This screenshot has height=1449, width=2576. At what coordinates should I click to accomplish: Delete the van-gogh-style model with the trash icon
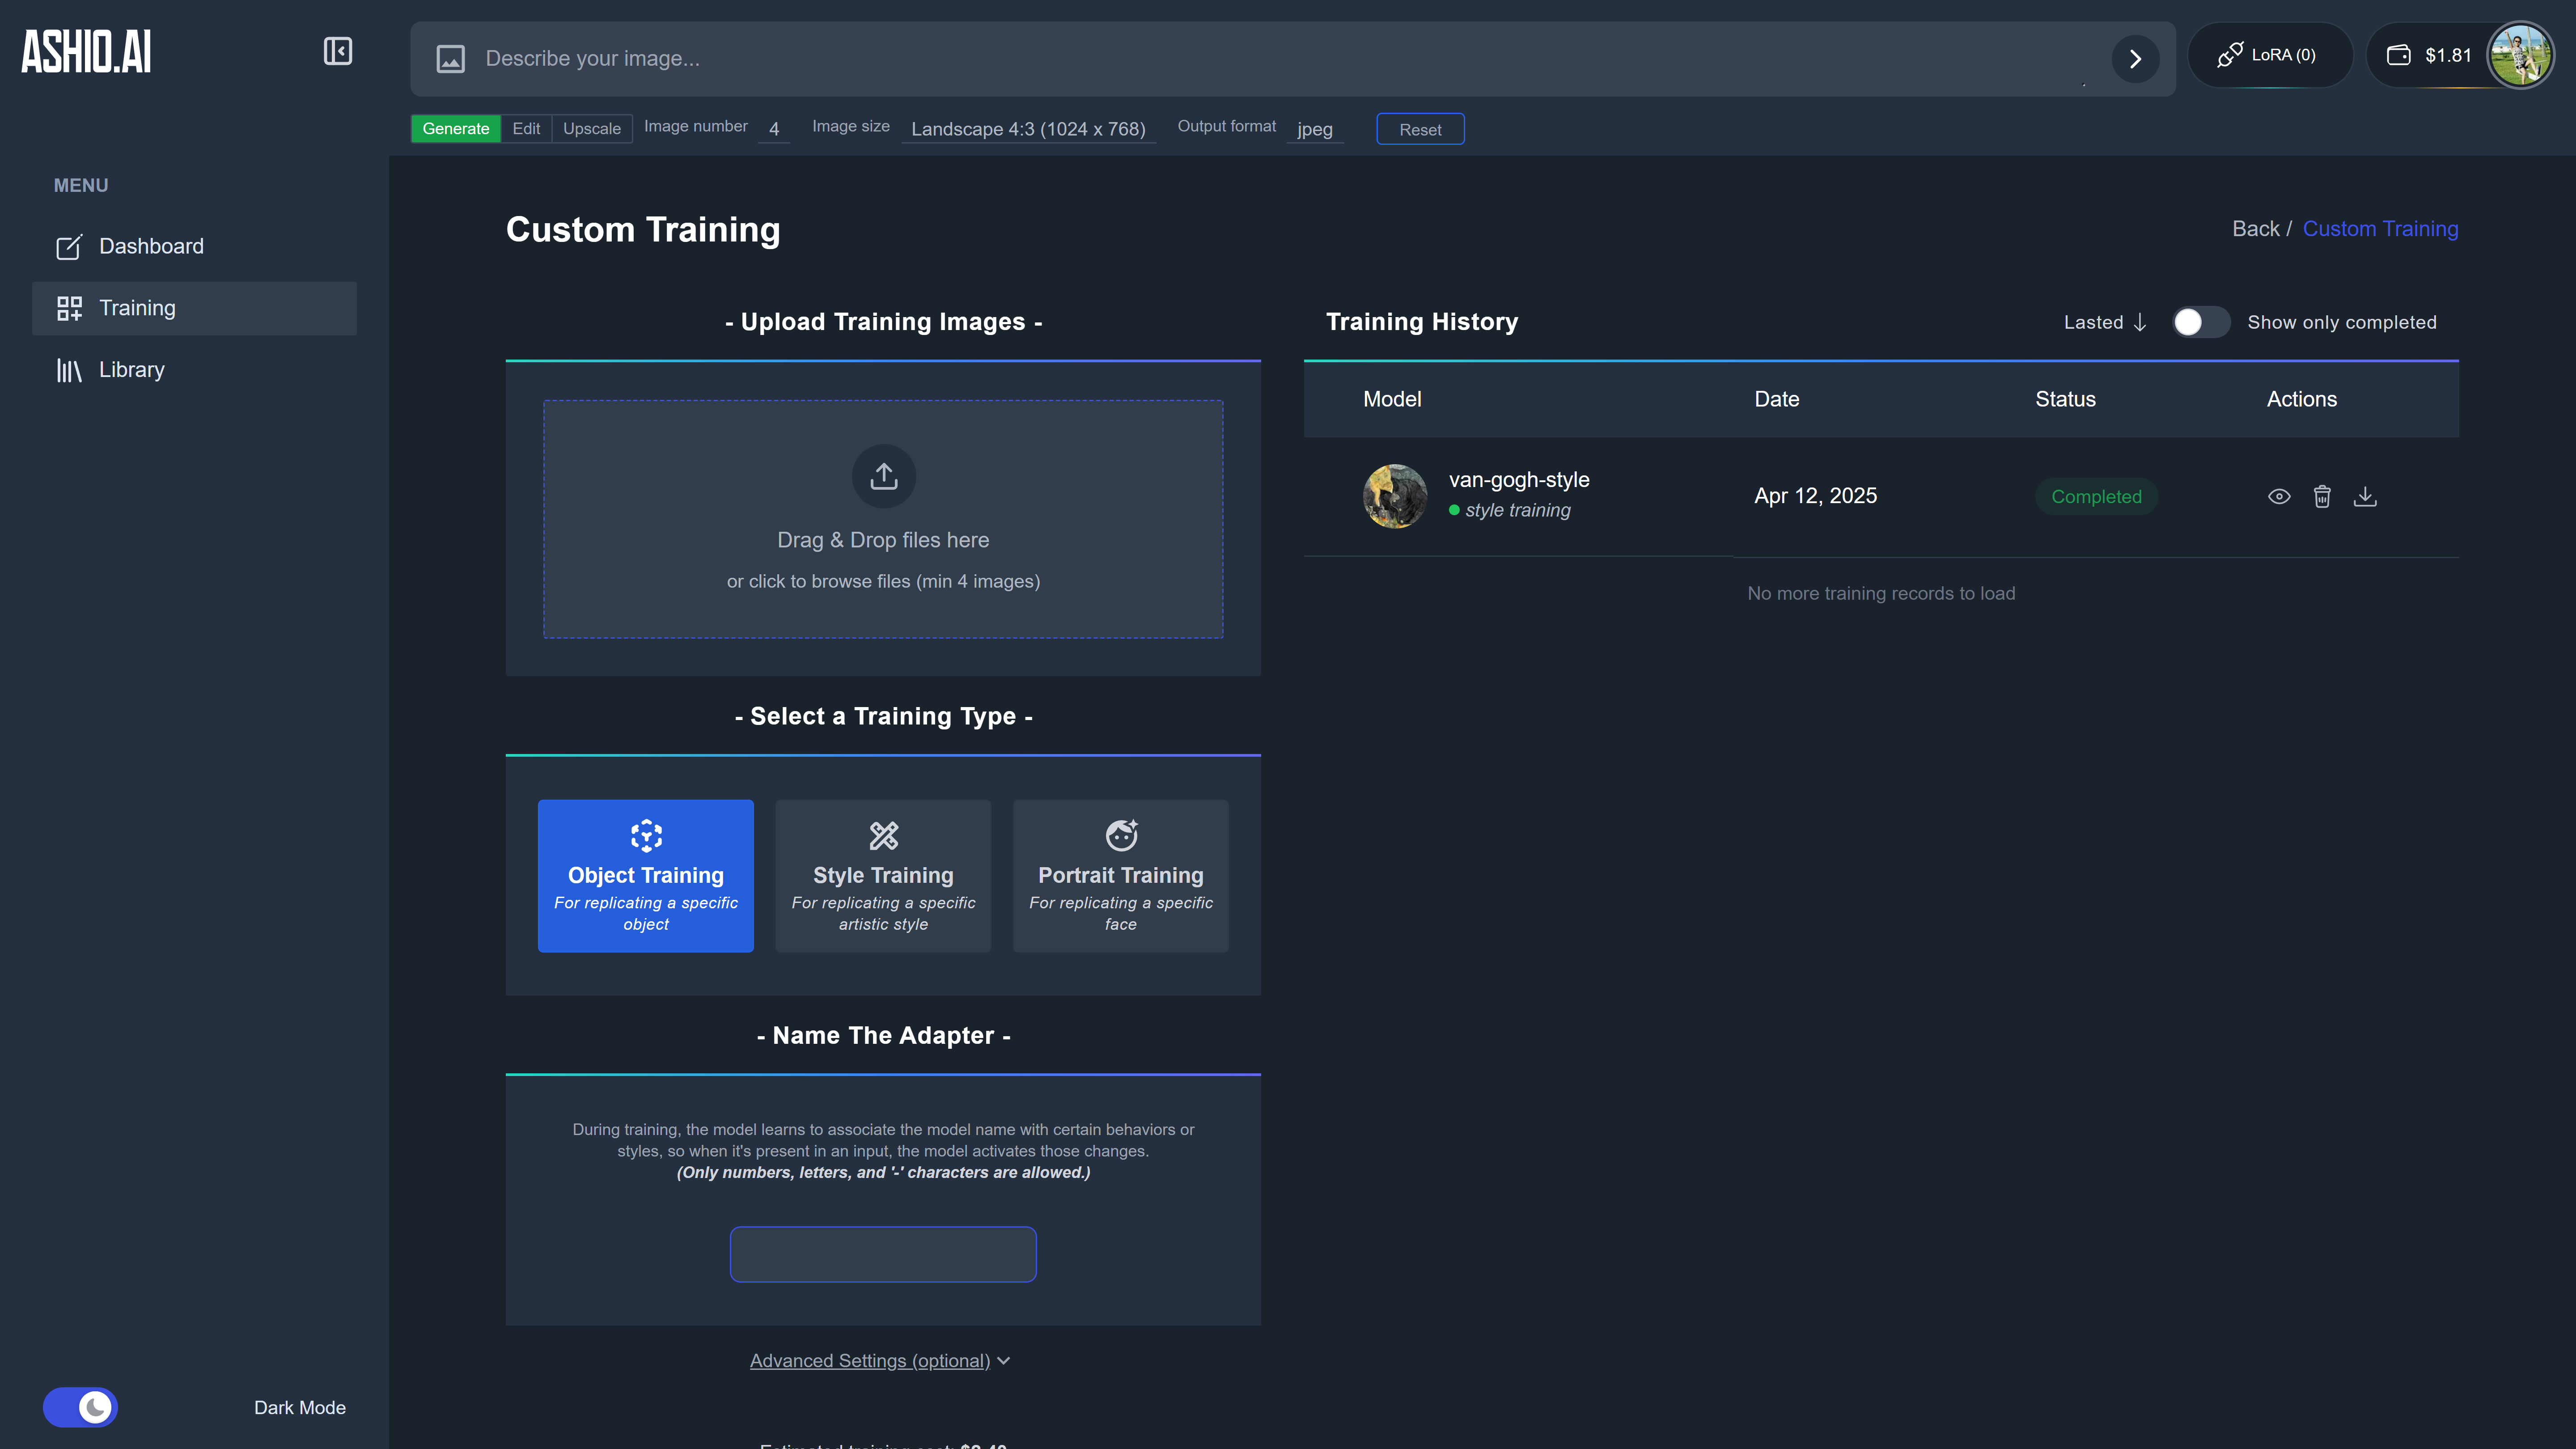click(2322, 496)
